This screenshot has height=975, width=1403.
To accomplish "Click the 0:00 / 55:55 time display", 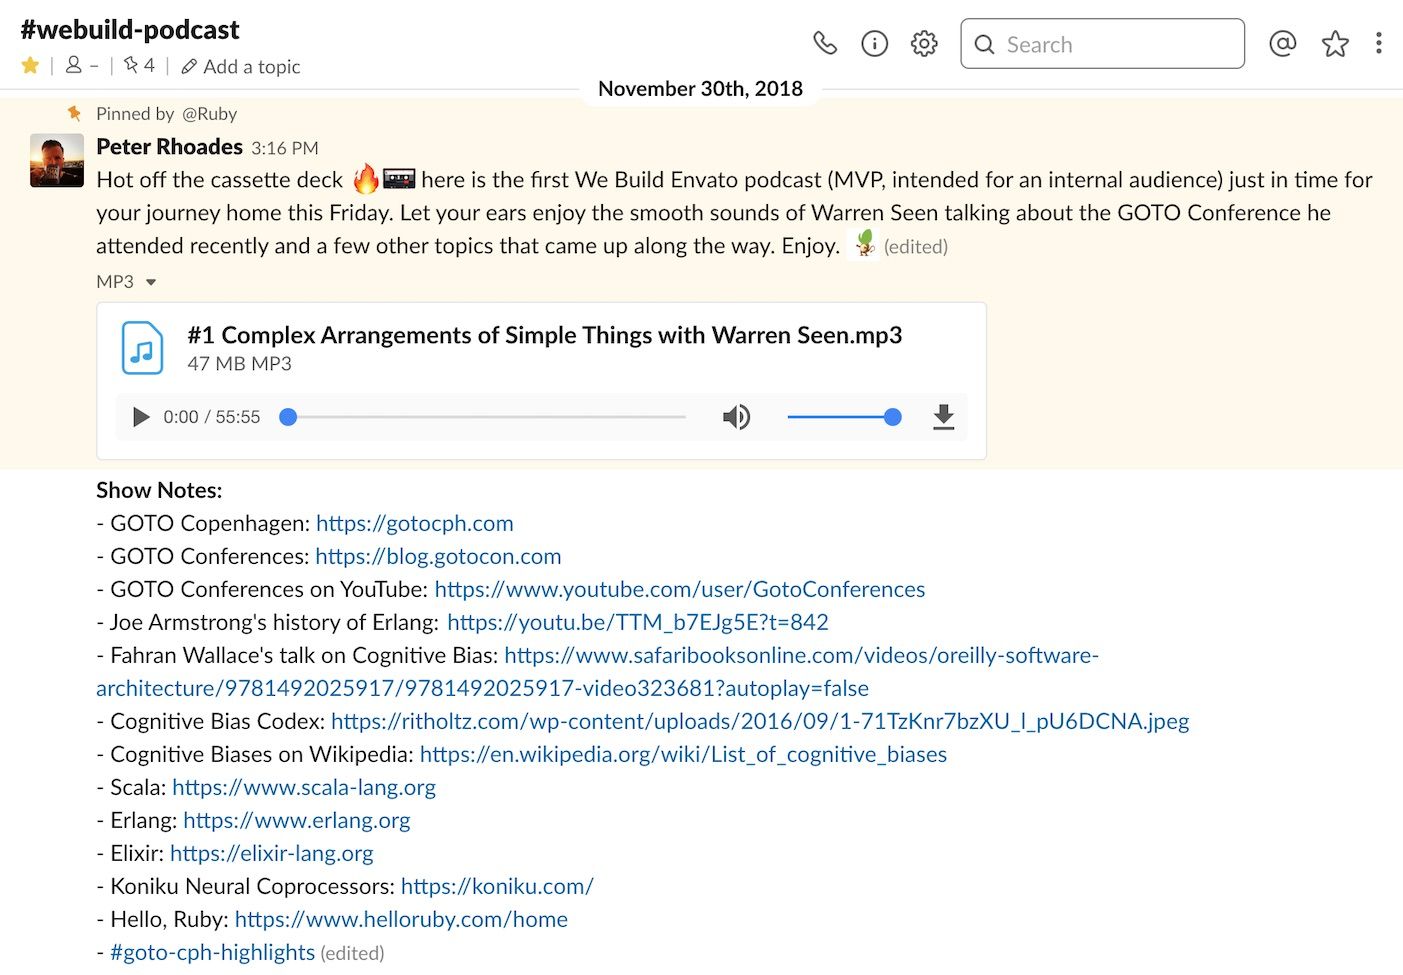I will point(211,417).
